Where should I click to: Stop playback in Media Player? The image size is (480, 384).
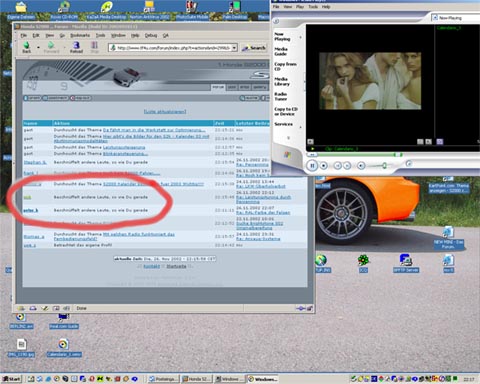click(324, 165)
